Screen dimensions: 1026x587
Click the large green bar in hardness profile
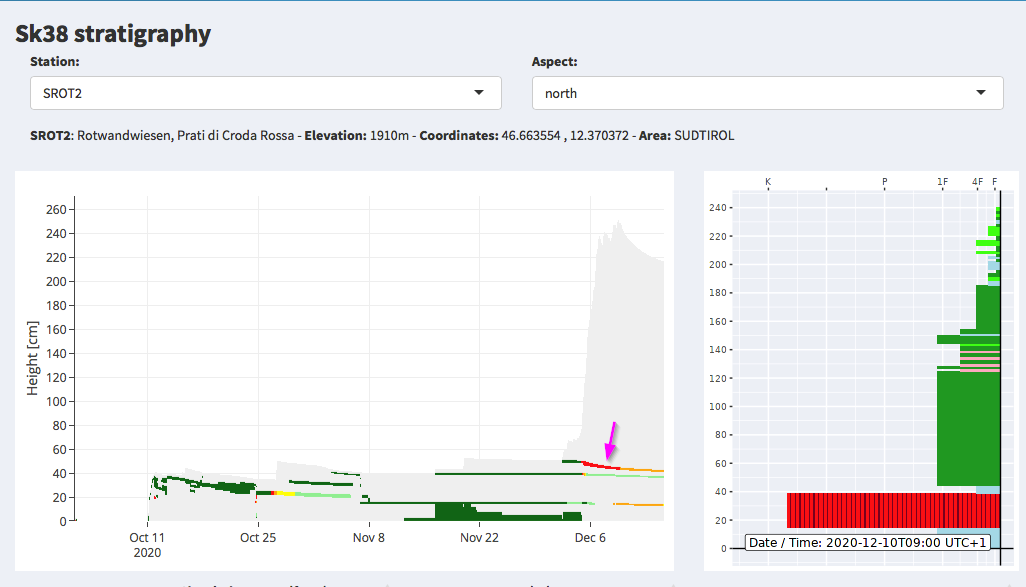point(968,429)
